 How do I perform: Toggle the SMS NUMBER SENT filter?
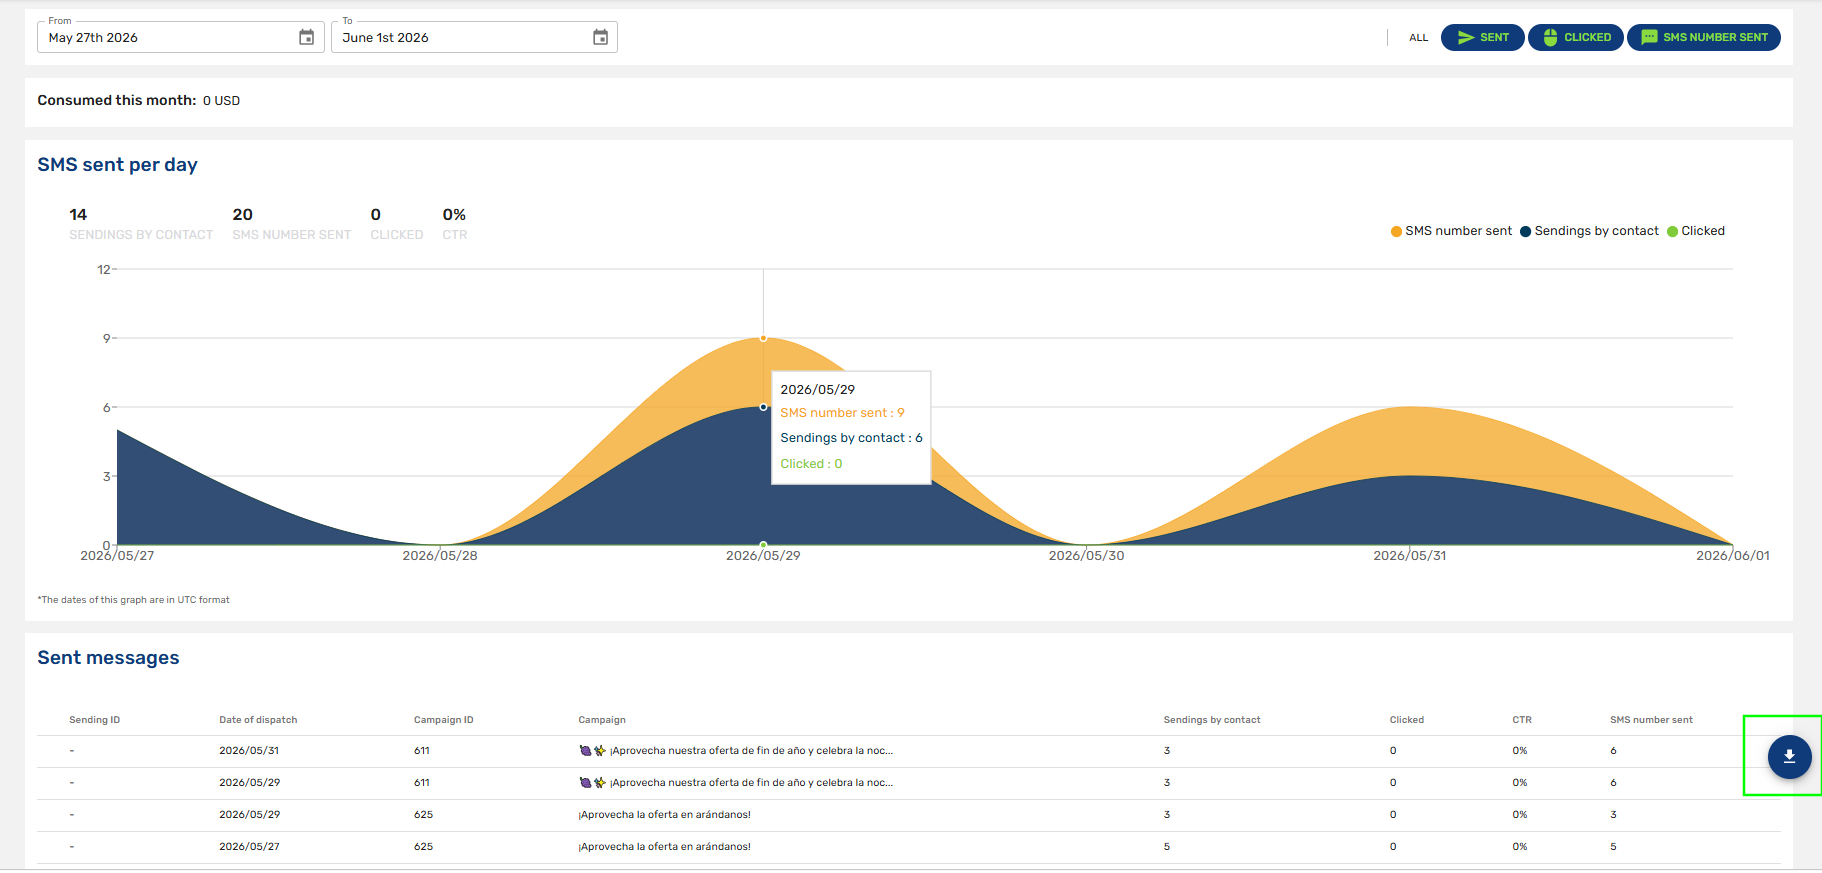(x=1703, y=37)
